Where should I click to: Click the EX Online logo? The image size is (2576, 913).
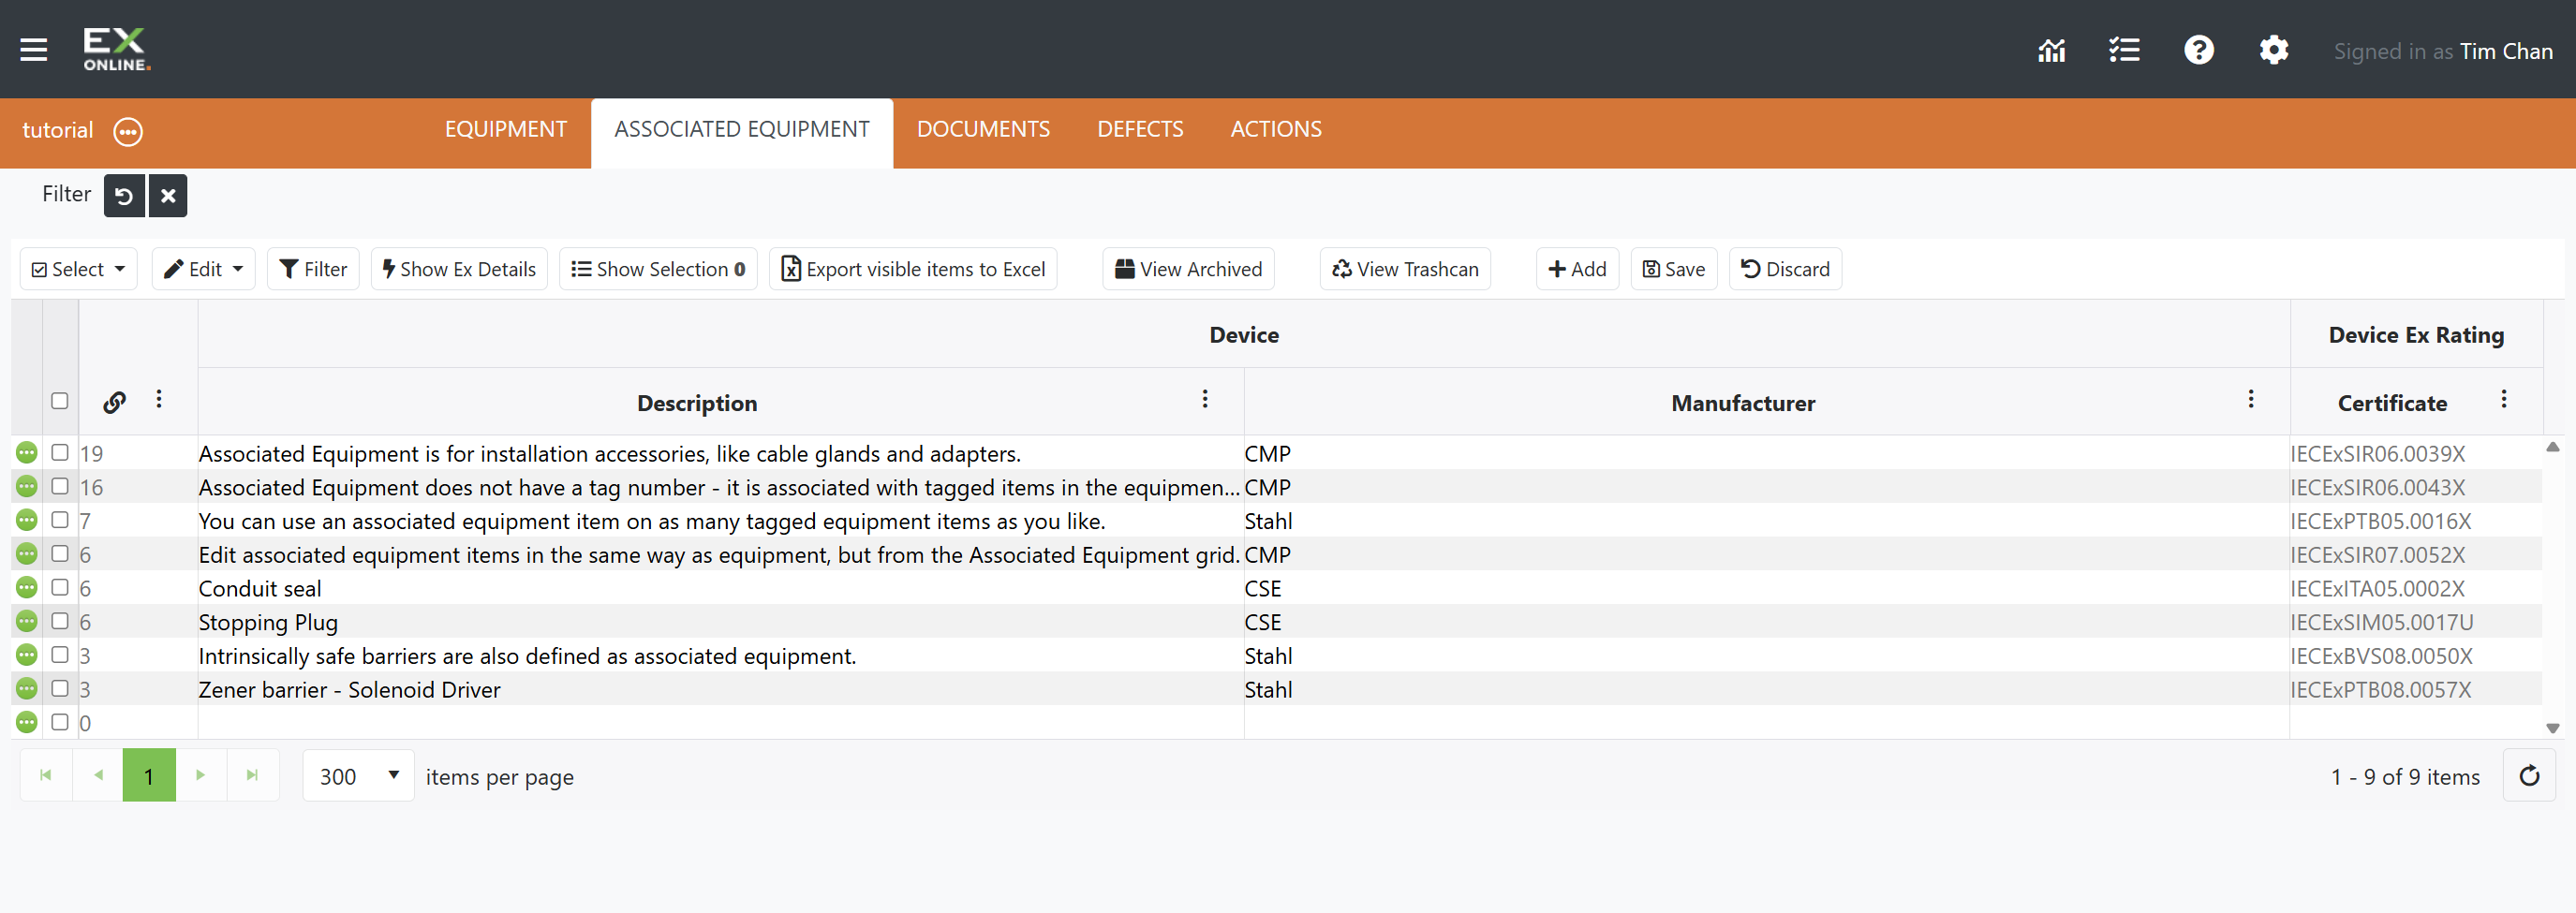tap(117, 49)
